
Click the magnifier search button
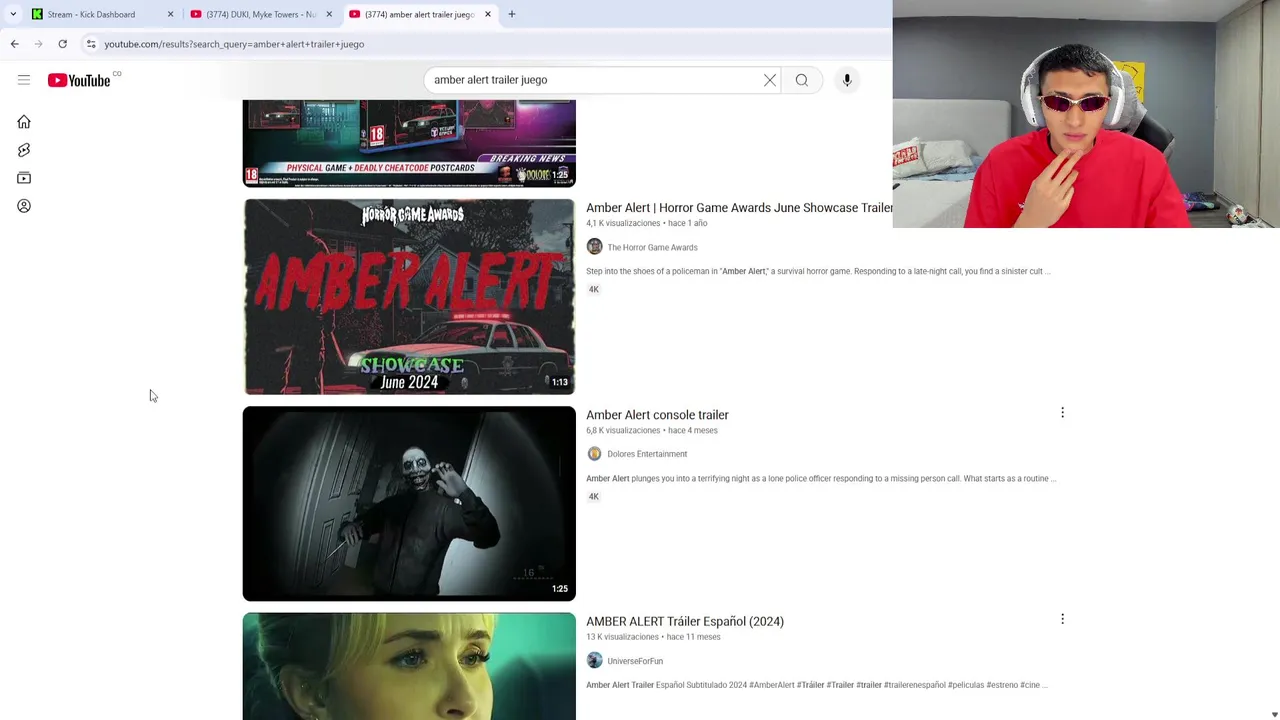pos(802,80)
